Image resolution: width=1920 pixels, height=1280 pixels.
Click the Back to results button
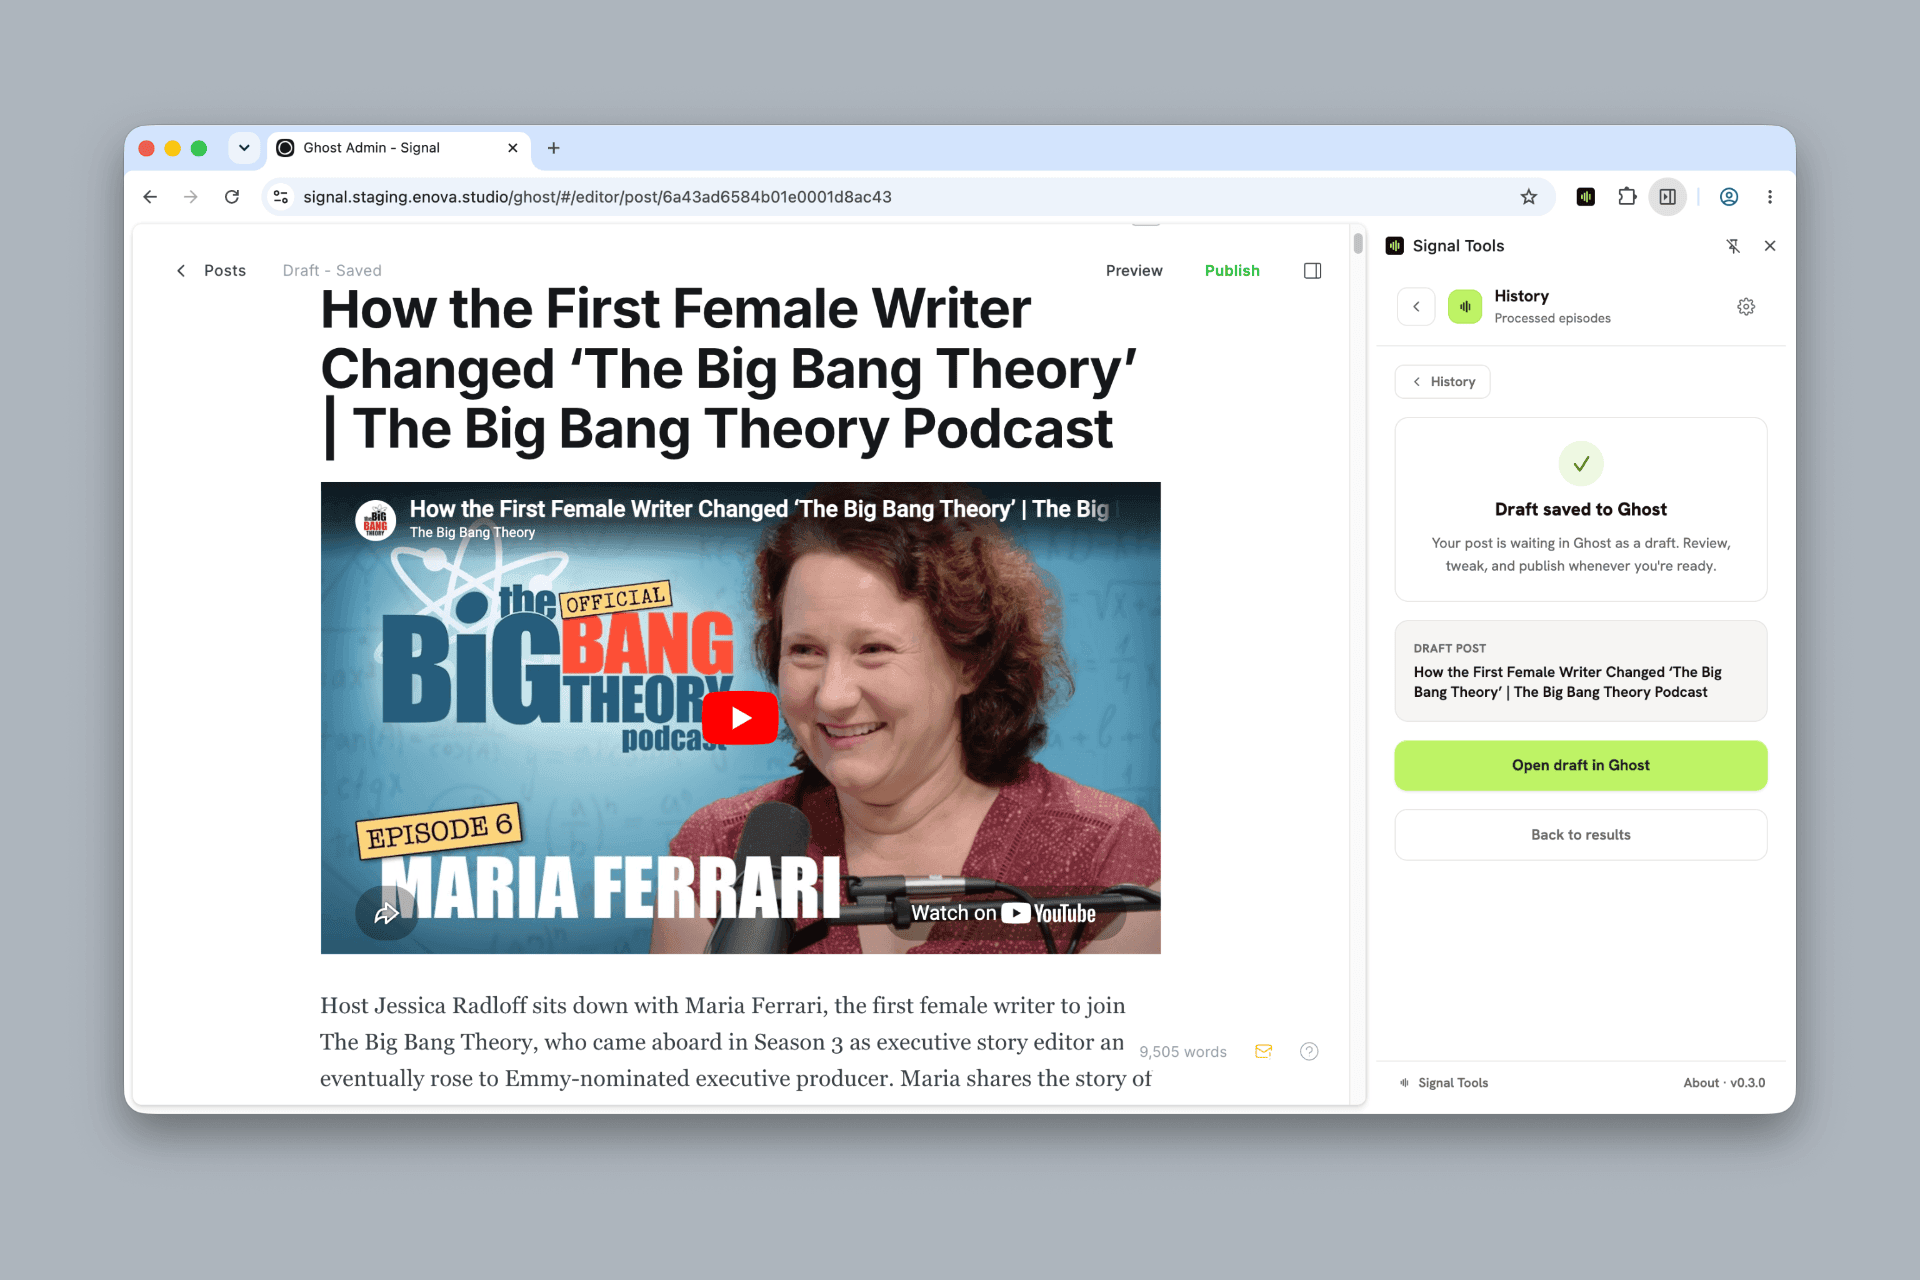[x=1580, y=835]
